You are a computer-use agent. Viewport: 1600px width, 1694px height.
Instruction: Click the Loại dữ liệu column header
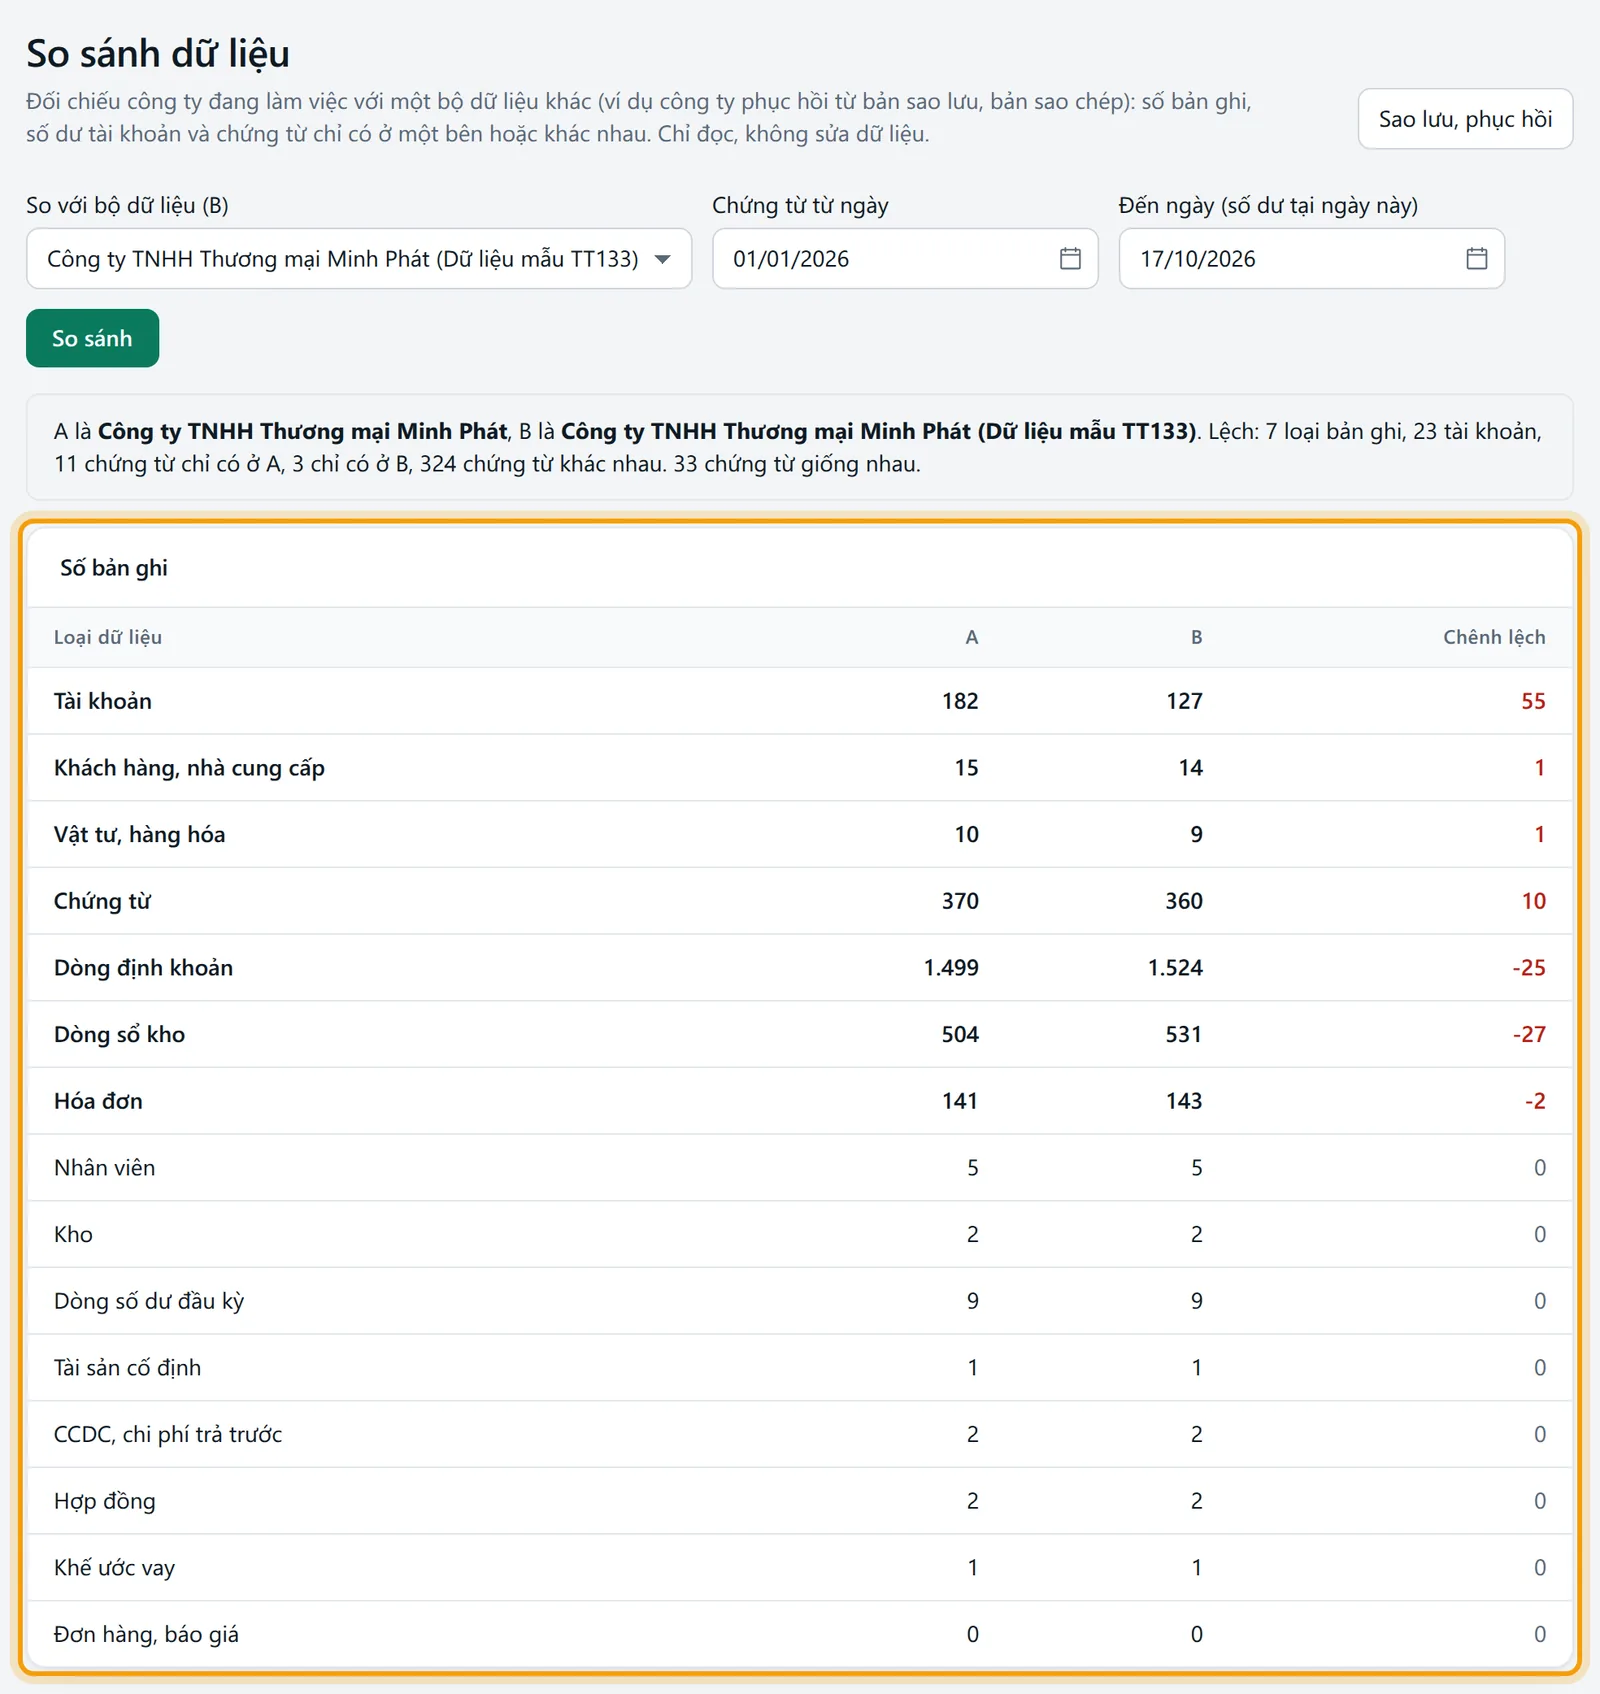pos(108,637)
